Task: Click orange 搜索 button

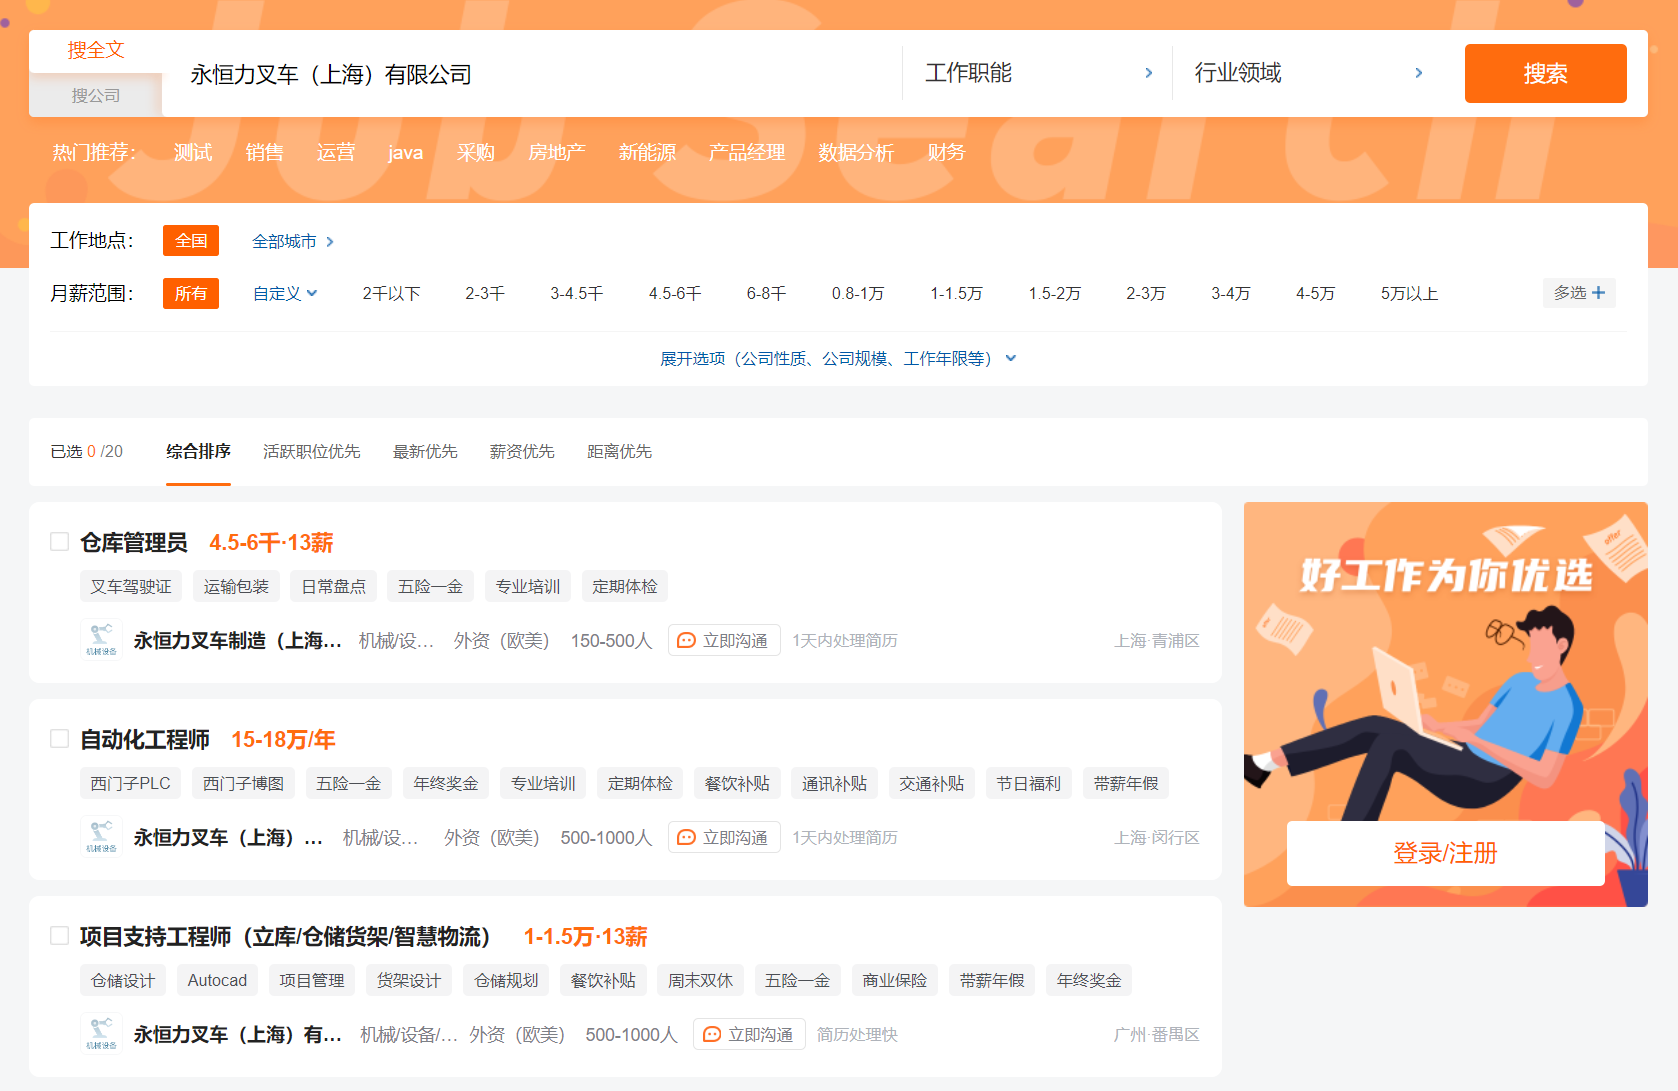Action: click(x=1545, y=73)
